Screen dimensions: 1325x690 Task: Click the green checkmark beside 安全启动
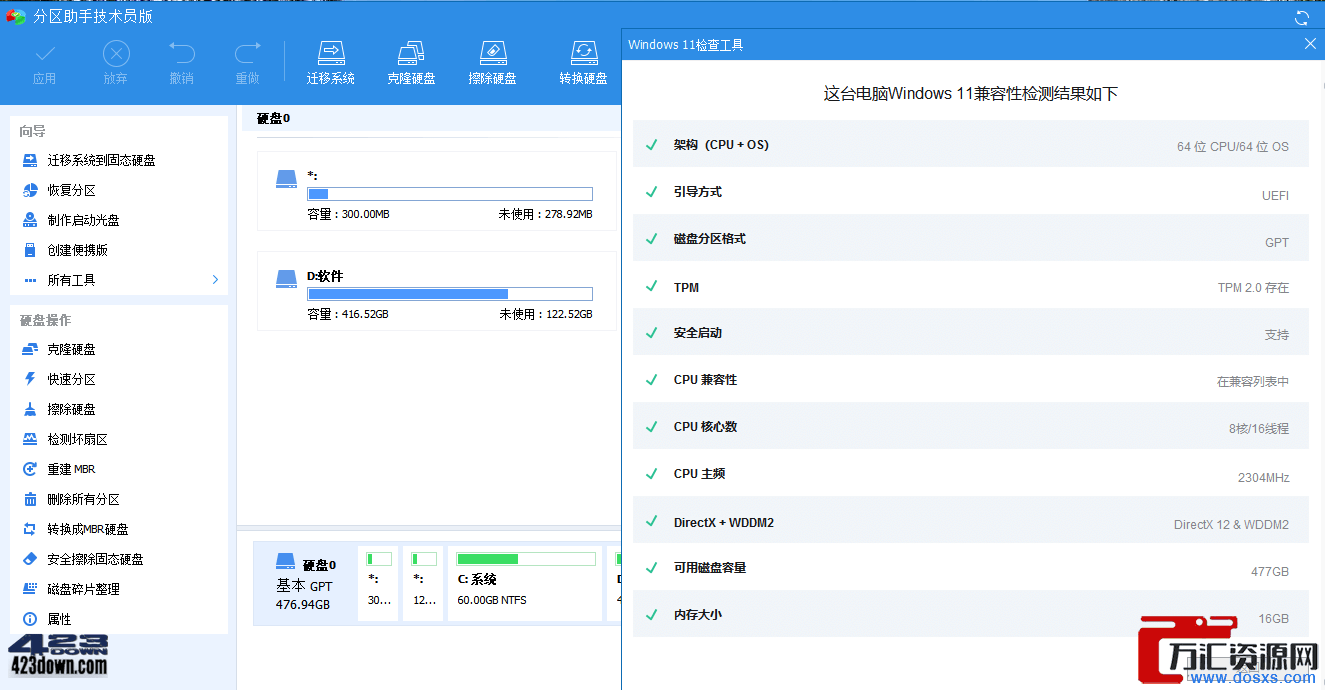(x=652, y=333)
